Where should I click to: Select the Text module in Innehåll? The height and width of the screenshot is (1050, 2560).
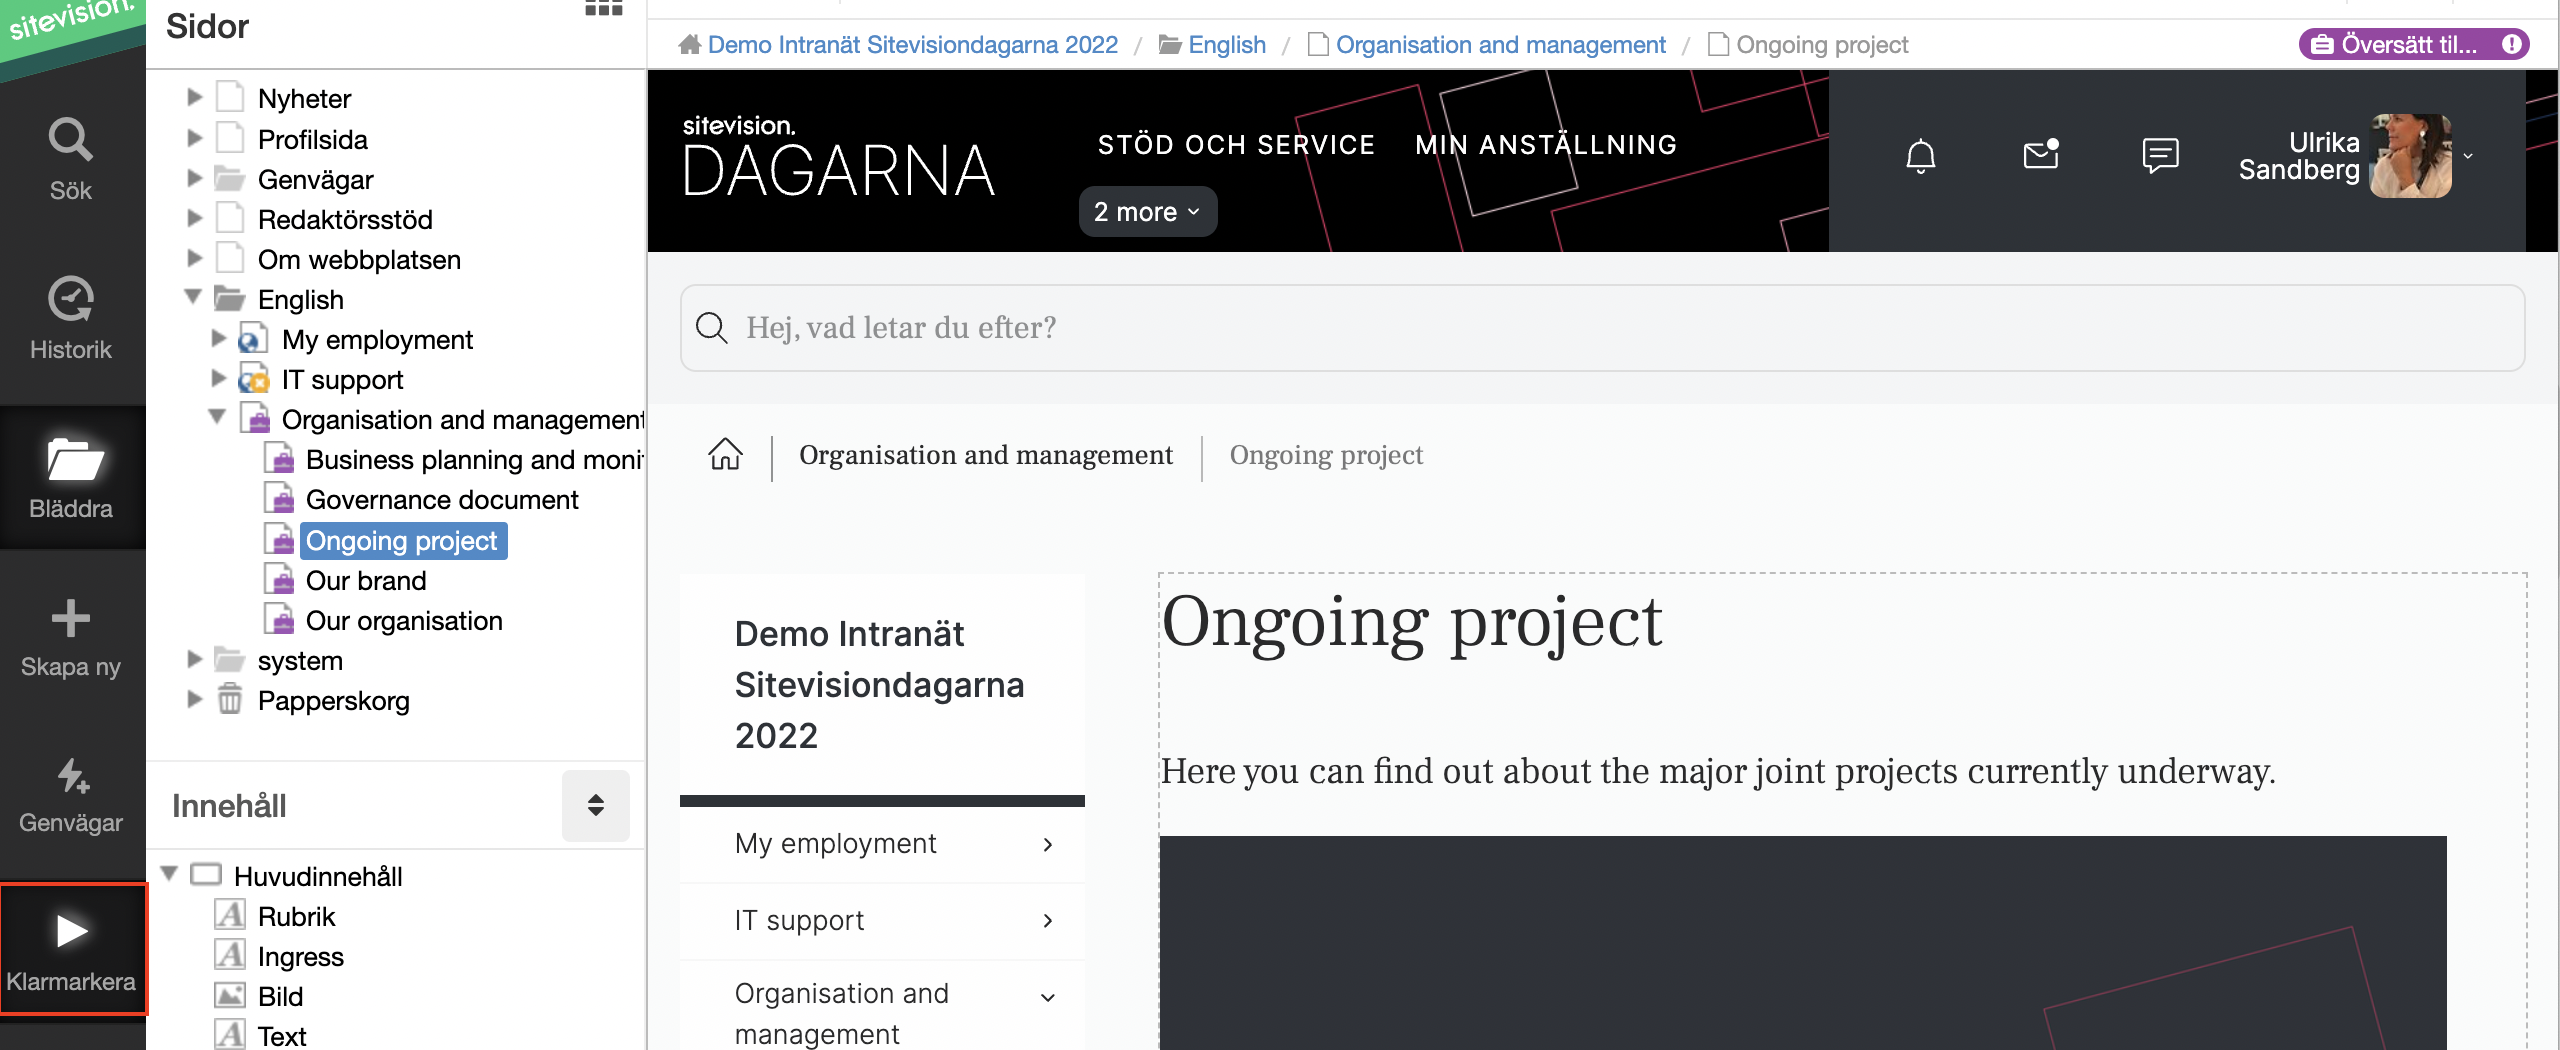point(282,1036)
